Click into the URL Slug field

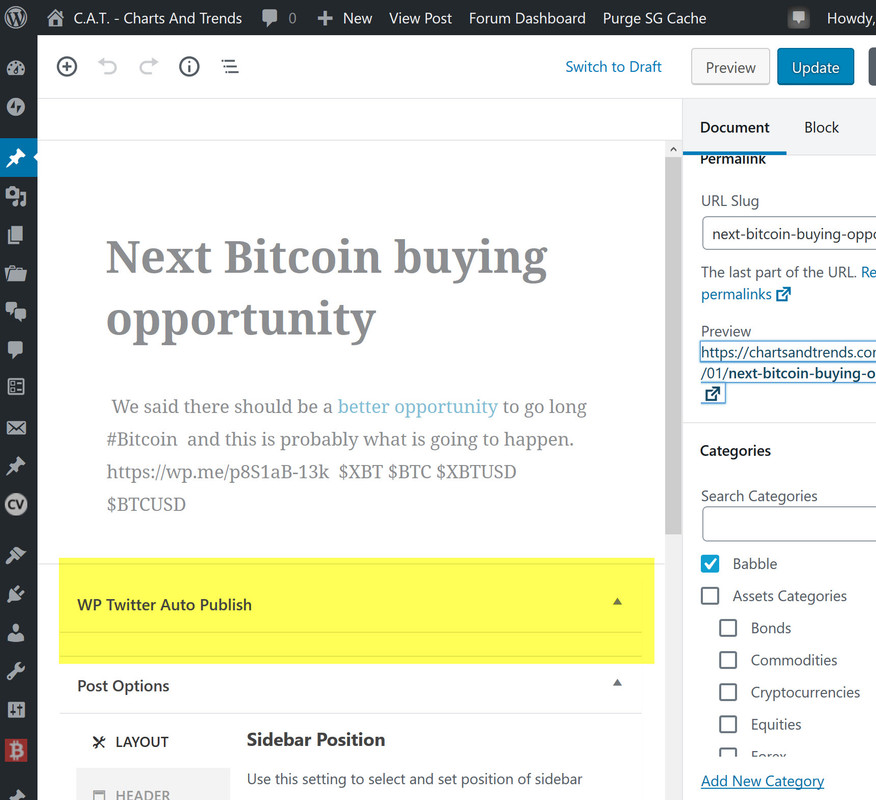(x=789, y=234)
